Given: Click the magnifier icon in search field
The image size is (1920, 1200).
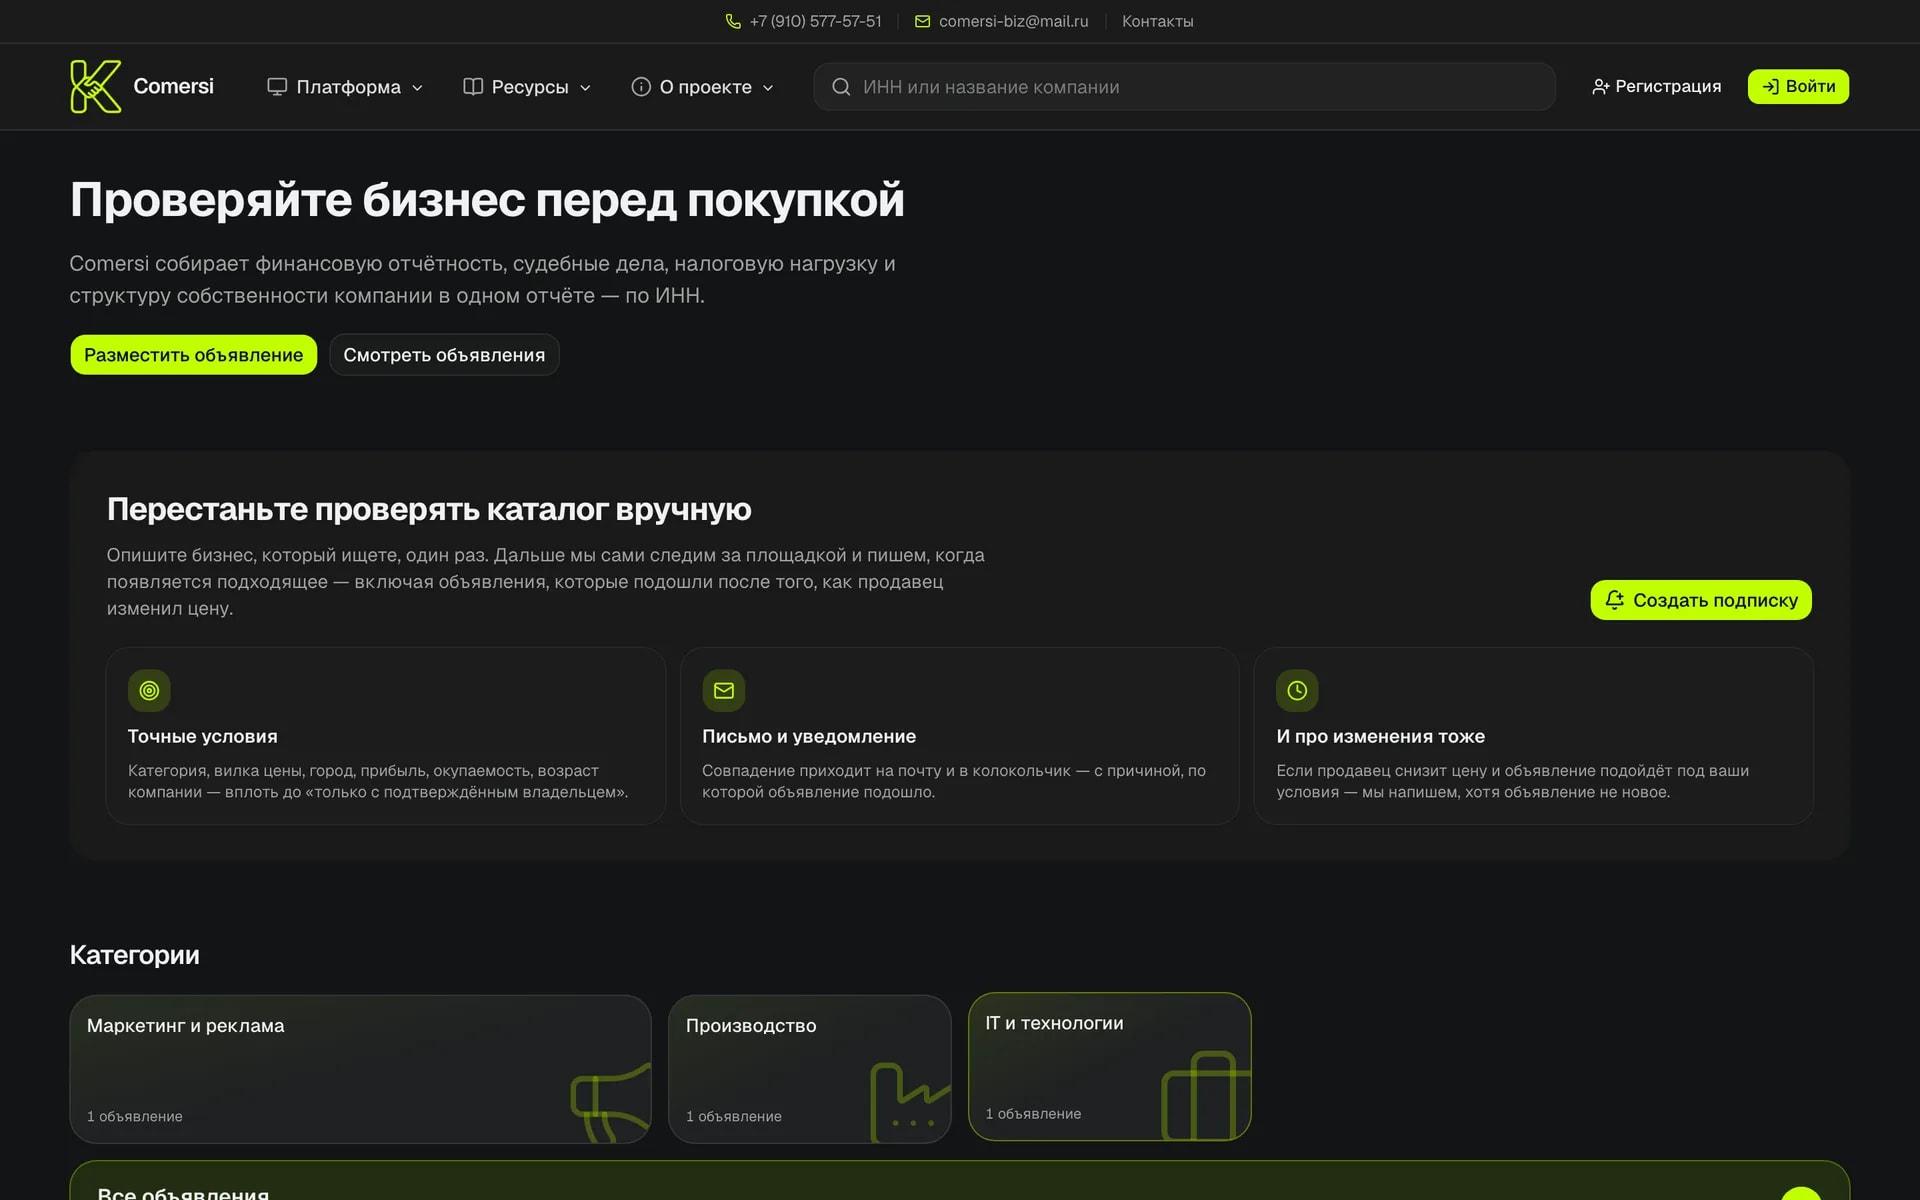Looking at the screenshot, I should [x=841, y=87].
